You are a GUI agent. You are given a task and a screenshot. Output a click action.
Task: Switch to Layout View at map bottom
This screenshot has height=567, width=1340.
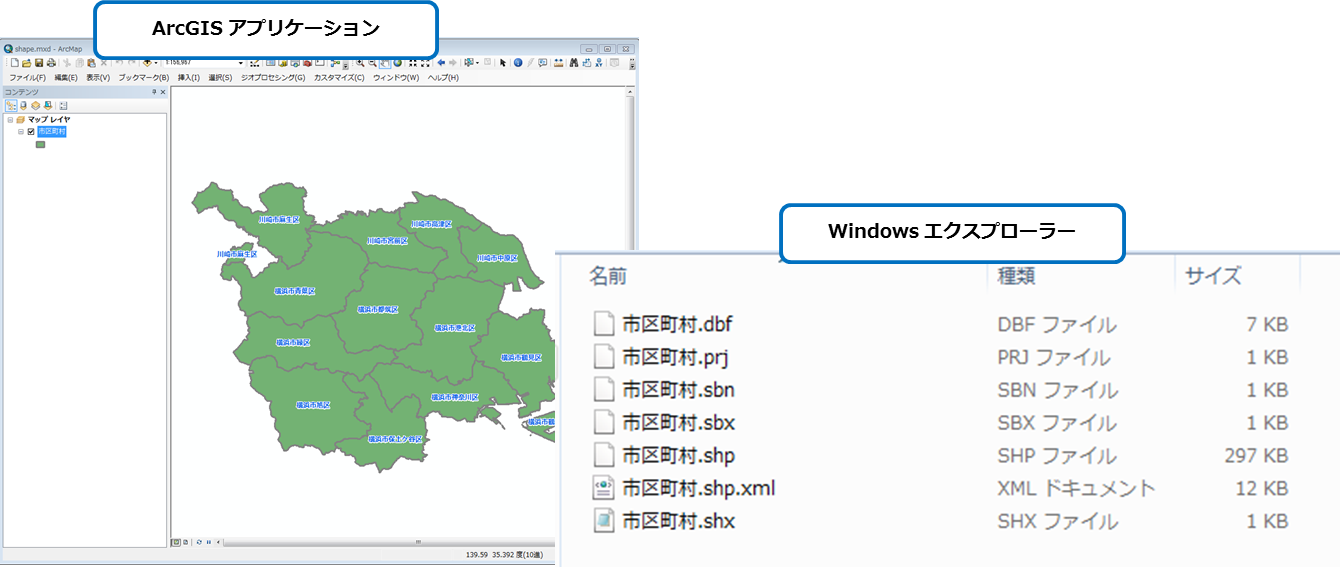pos(186,542)
